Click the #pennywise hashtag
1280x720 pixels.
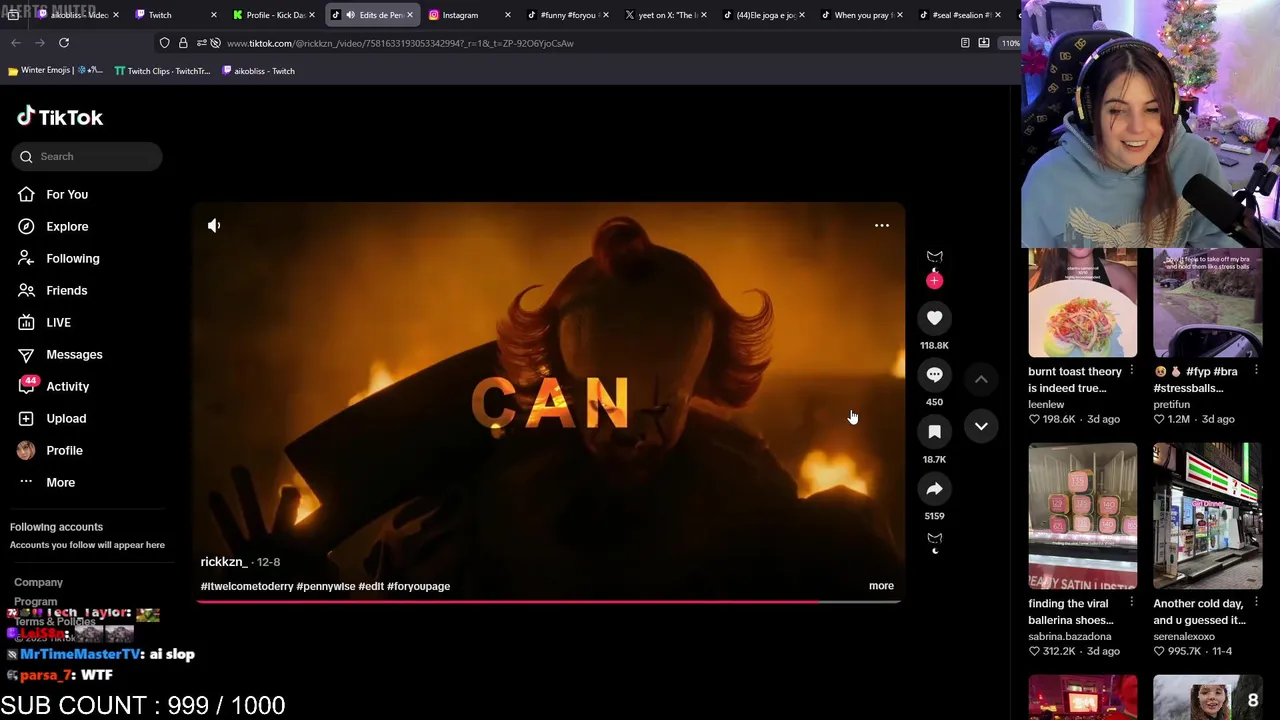(x=326, y=586)
